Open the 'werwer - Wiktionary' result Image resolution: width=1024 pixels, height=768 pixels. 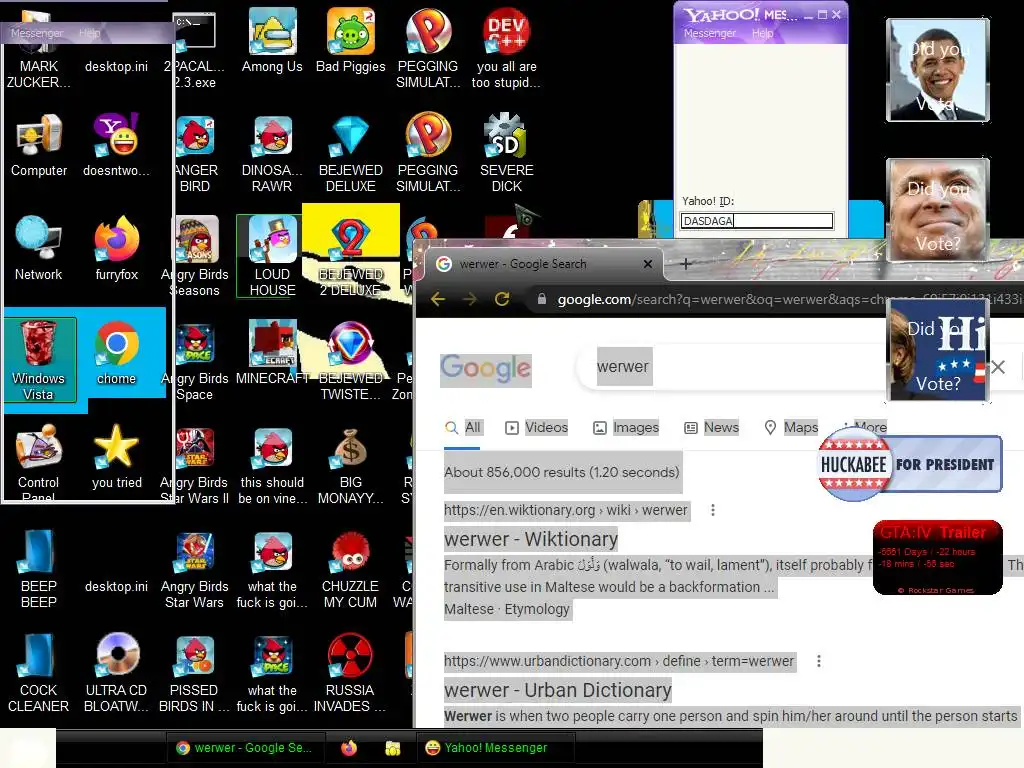click(x=530, y=539)
